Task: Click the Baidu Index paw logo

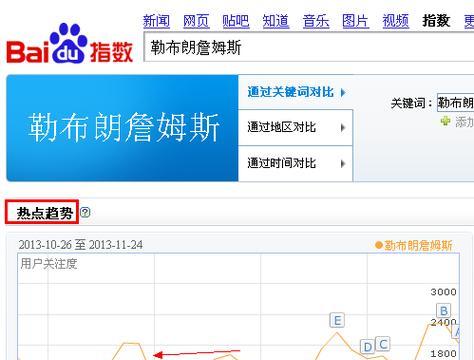Action: click(x=70, y=43)
